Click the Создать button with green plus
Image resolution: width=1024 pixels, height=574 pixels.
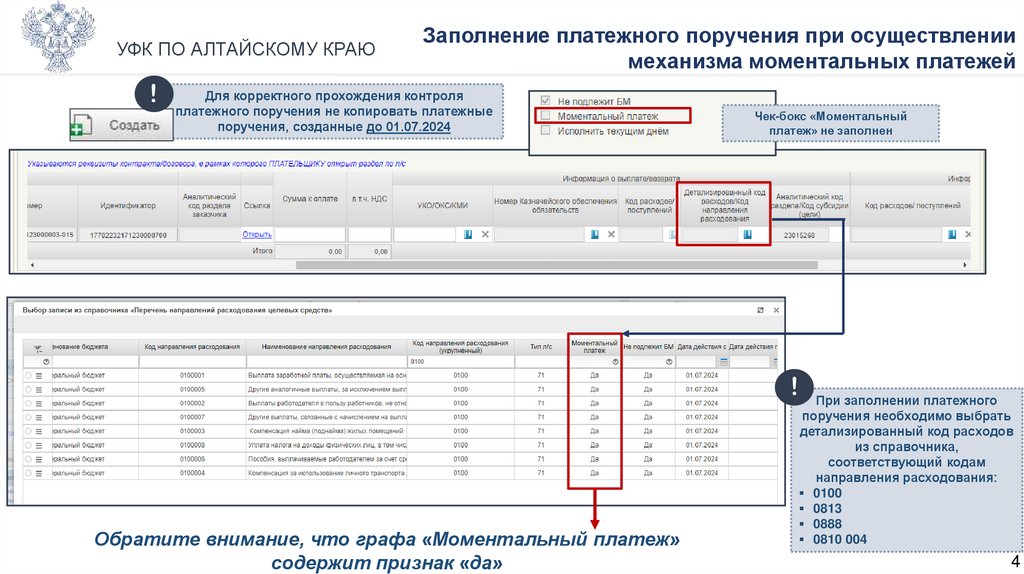121,124
